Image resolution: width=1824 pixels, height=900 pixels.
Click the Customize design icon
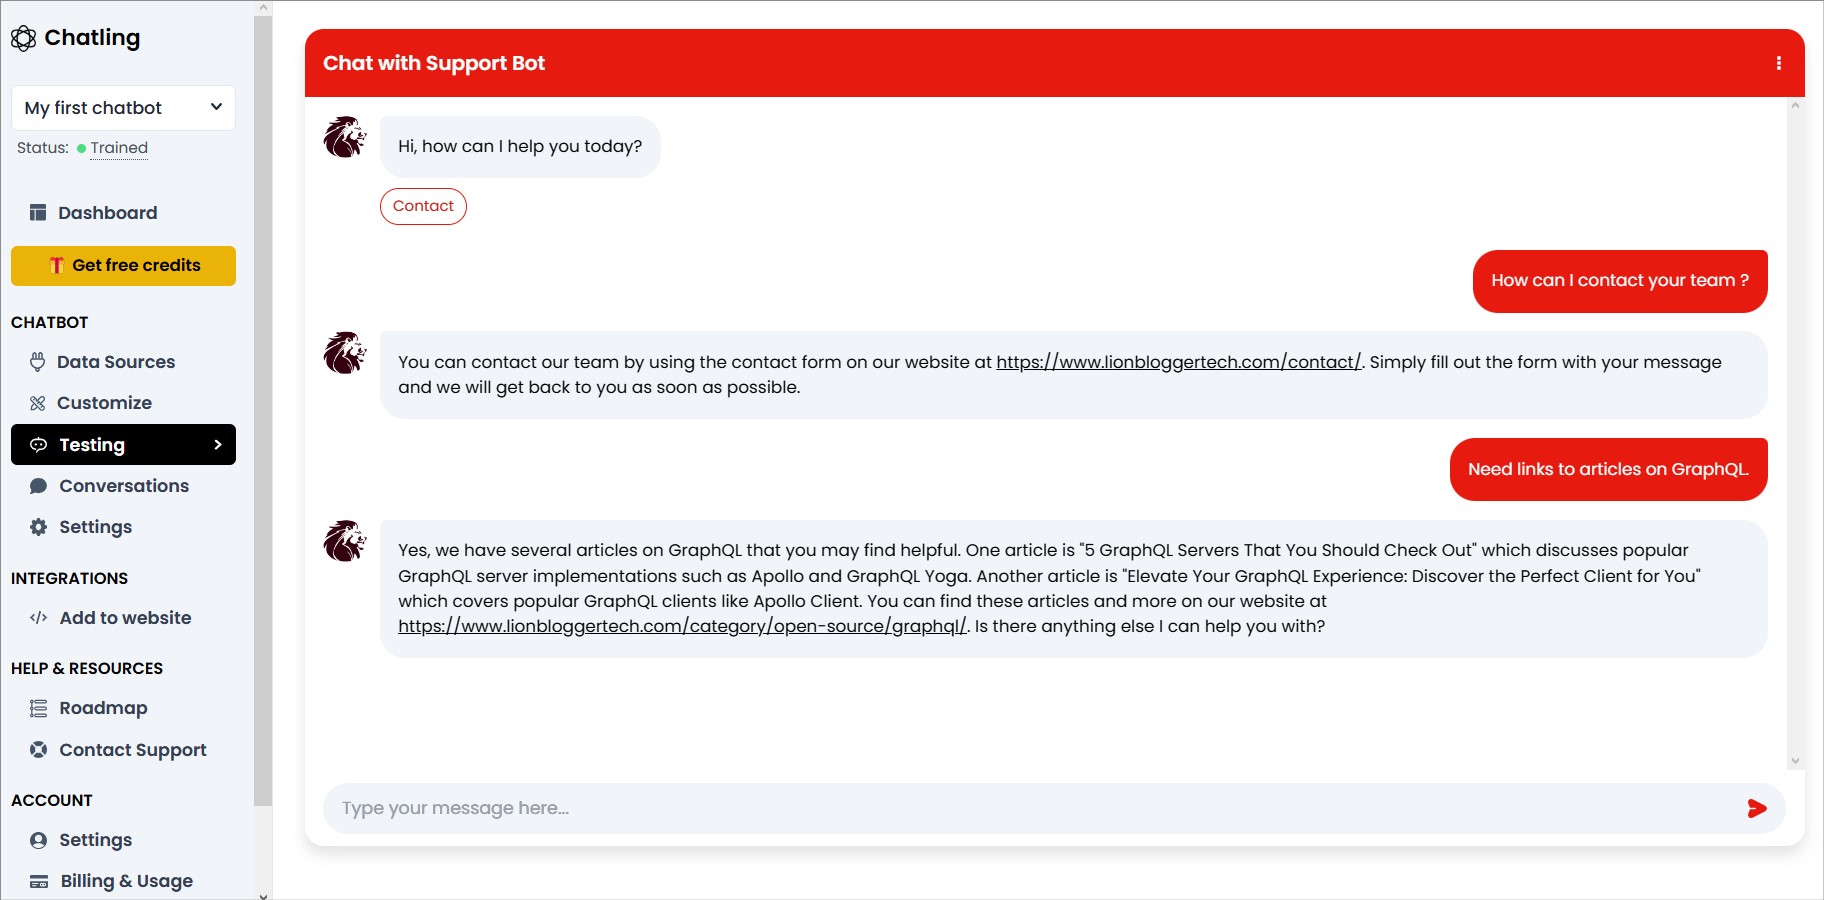click(38, 403)
